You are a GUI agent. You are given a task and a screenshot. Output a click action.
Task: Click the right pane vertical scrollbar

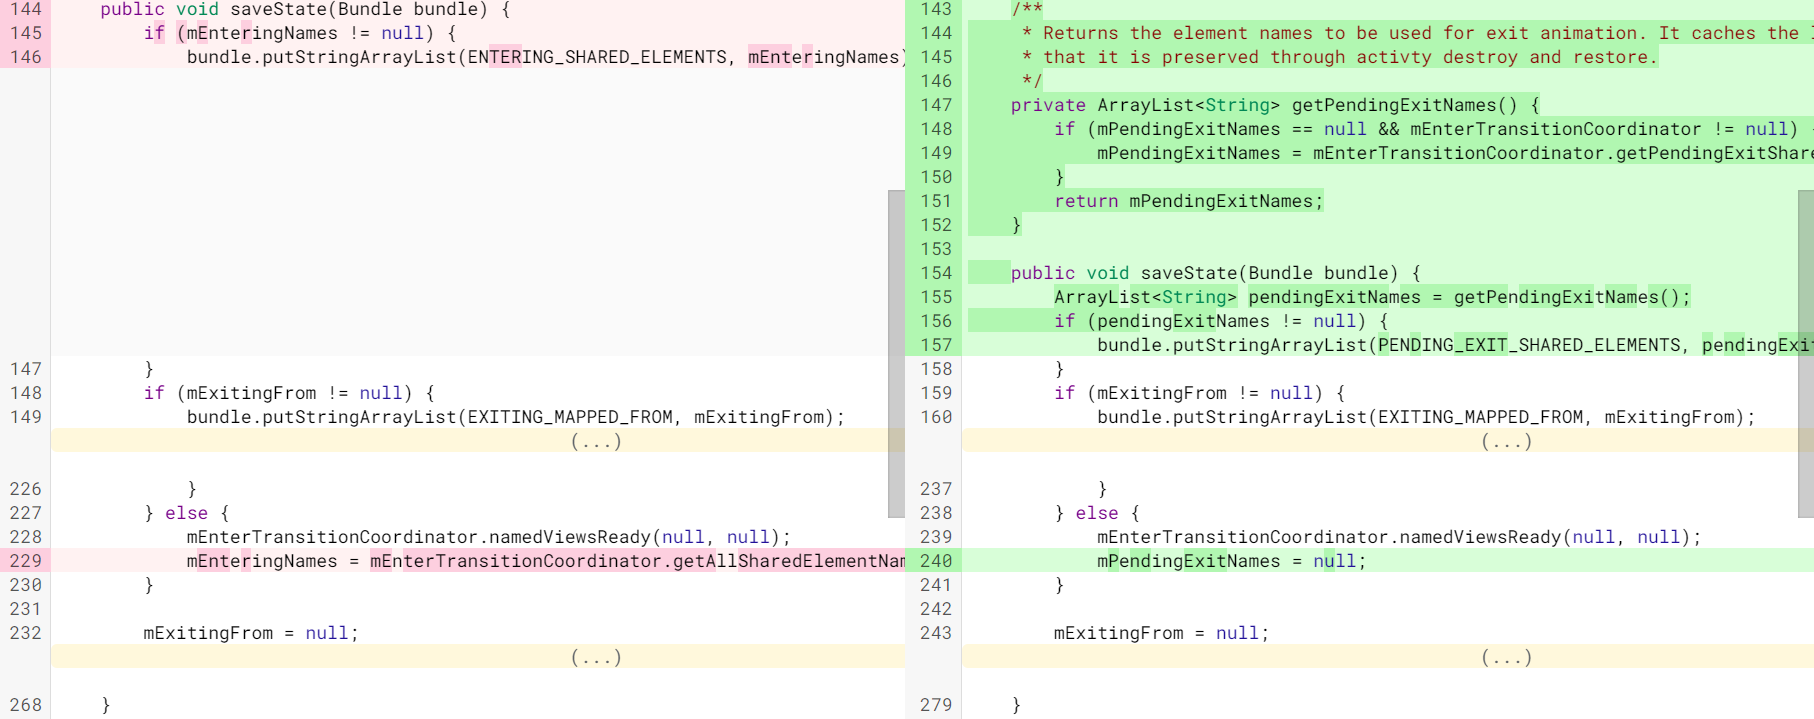tap(1805, 353)
